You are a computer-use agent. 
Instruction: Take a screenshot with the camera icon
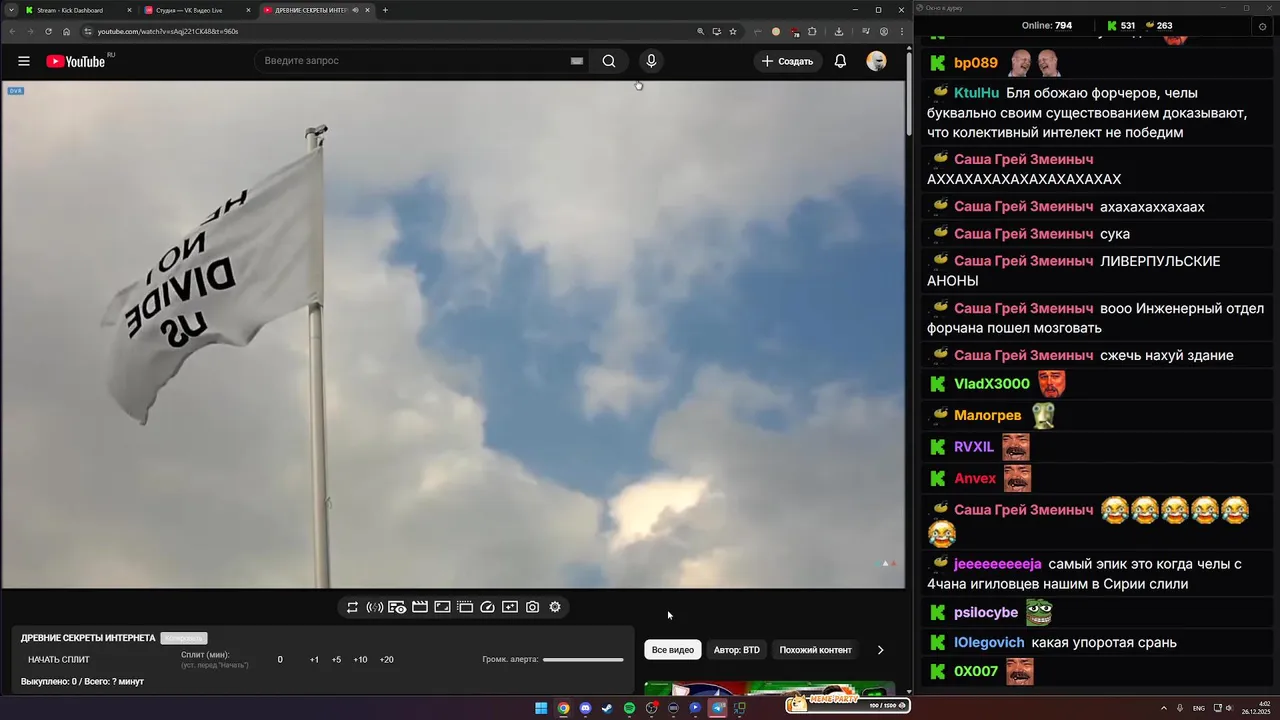(532, 607)
